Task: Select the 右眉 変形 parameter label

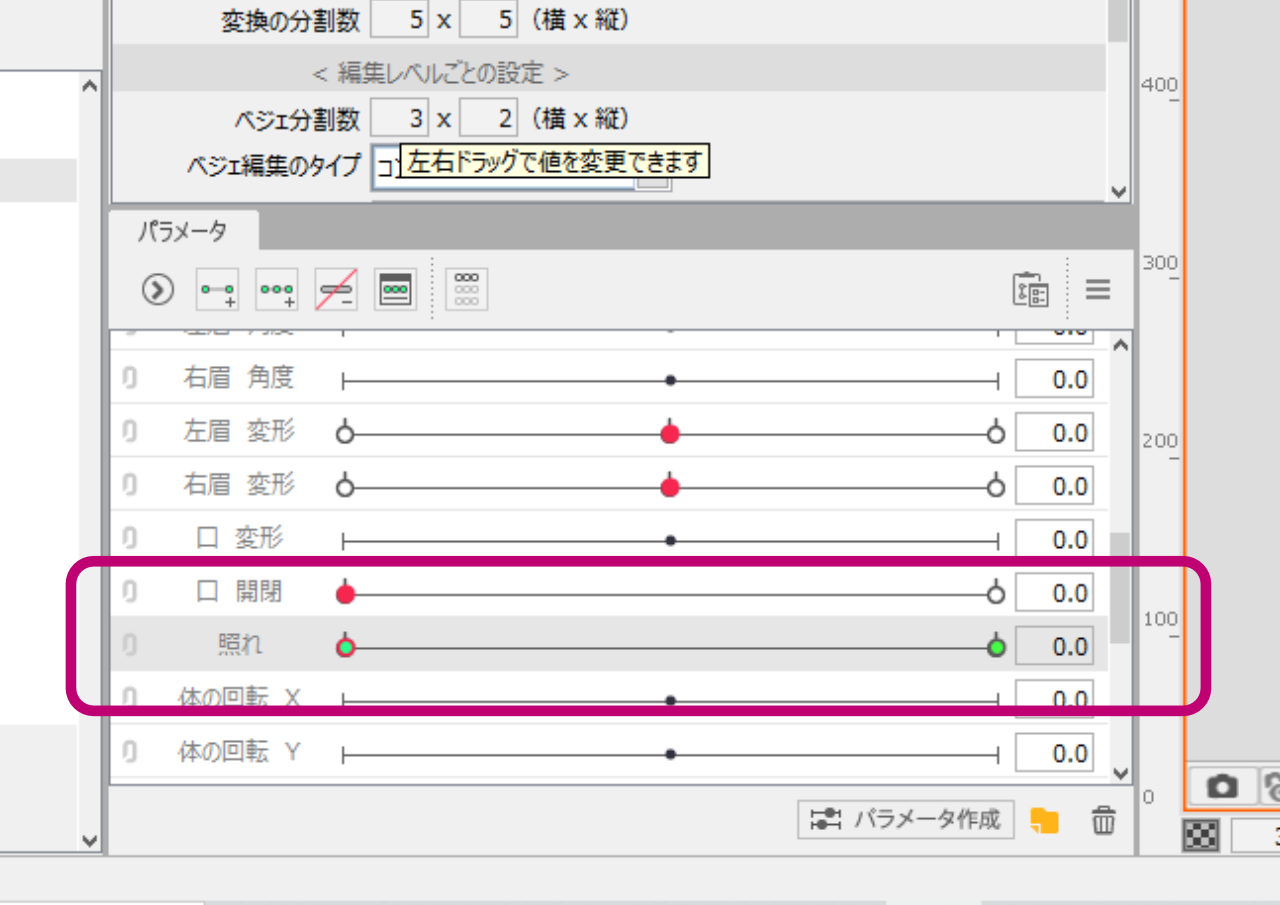Action: point(239,485)
